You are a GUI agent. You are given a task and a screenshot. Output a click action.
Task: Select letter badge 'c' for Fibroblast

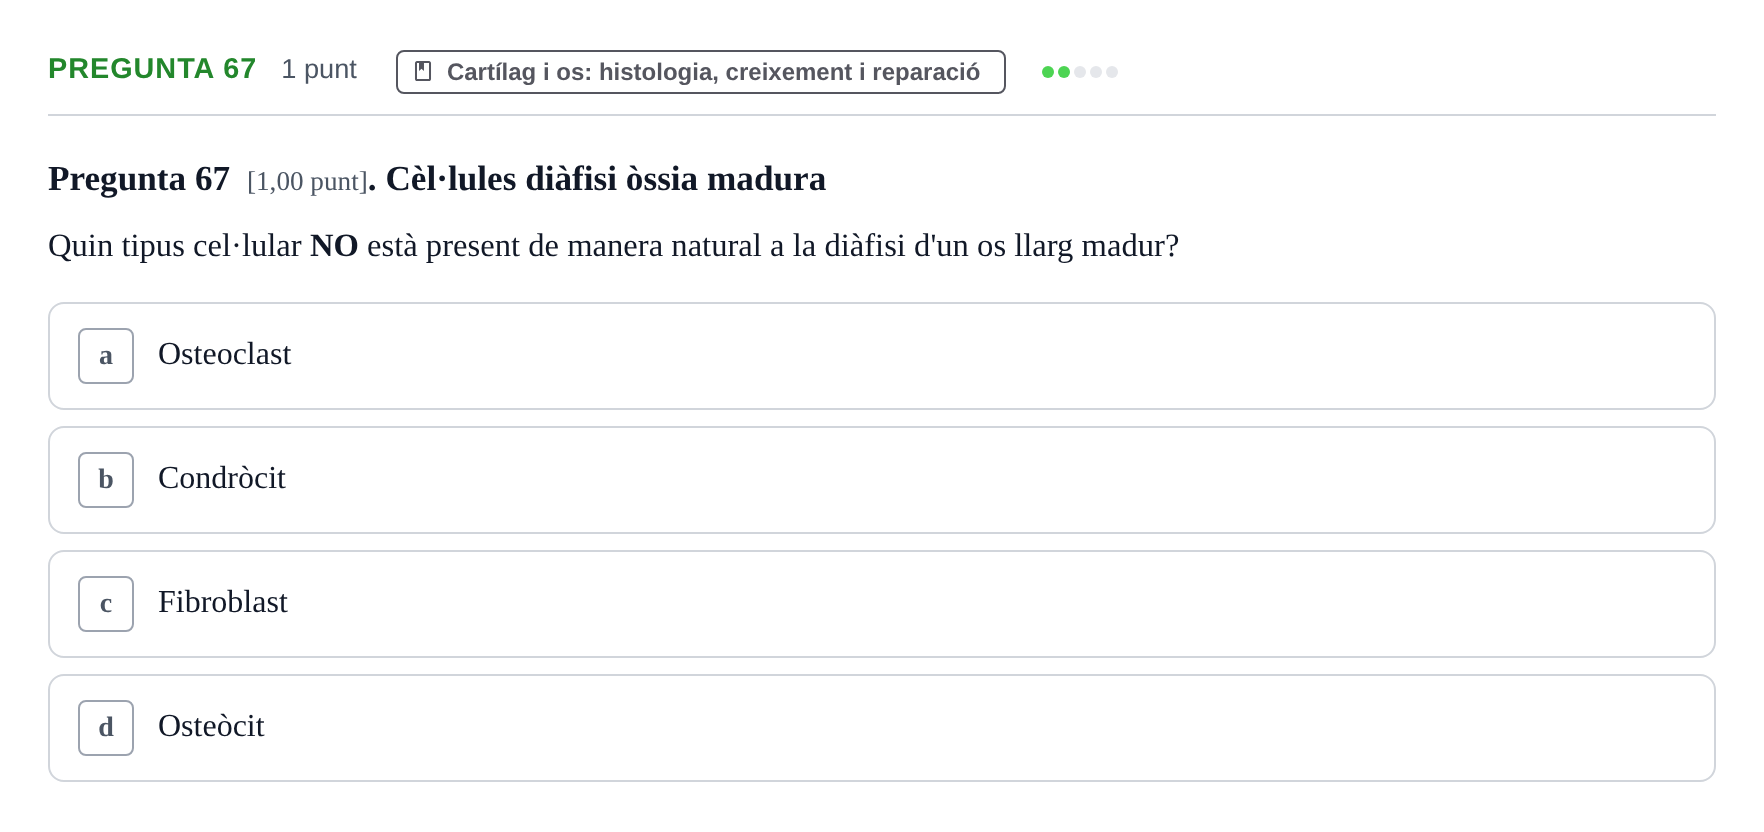click(x=106, y=604)
